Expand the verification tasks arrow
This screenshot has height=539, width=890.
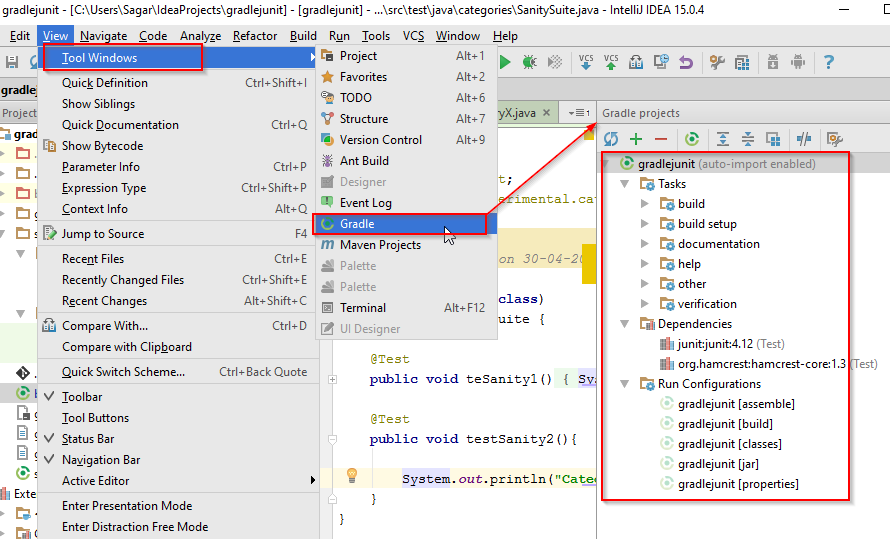pyautogui.click(x=645, y=304)
